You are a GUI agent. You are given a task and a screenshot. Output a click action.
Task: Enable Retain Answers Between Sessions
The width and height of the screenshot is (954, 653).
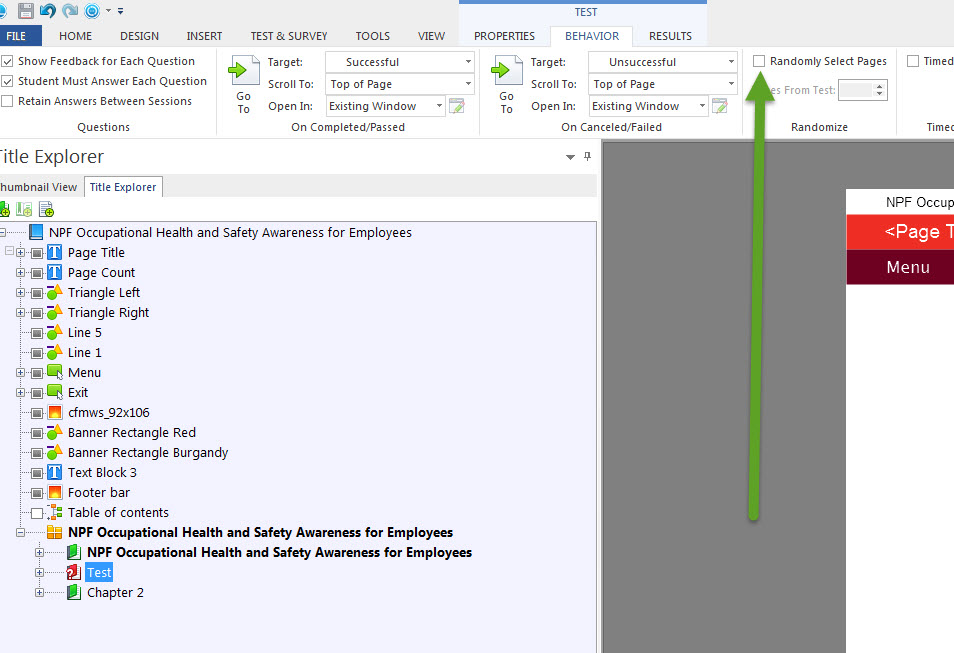[x=7, y=101]
